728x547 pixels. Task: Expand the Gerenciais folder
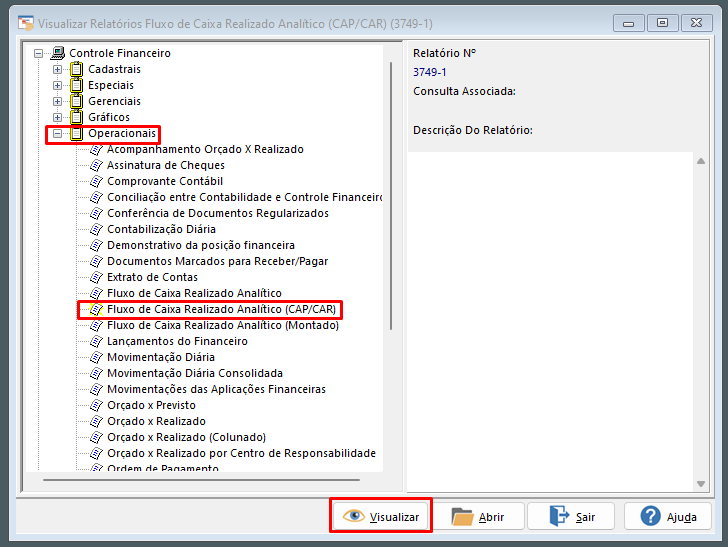tap(57, 102)
